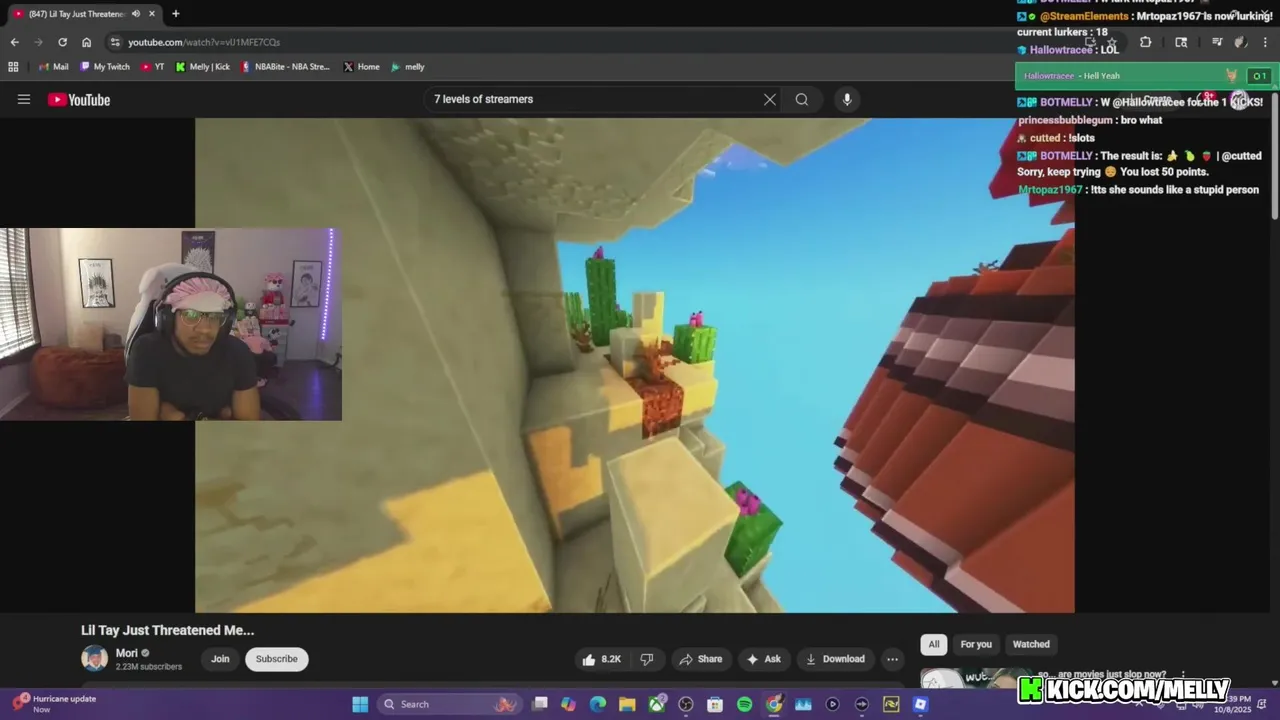Open Chrome three-dot menu

pyautogui.click(x=1266, y=42)
